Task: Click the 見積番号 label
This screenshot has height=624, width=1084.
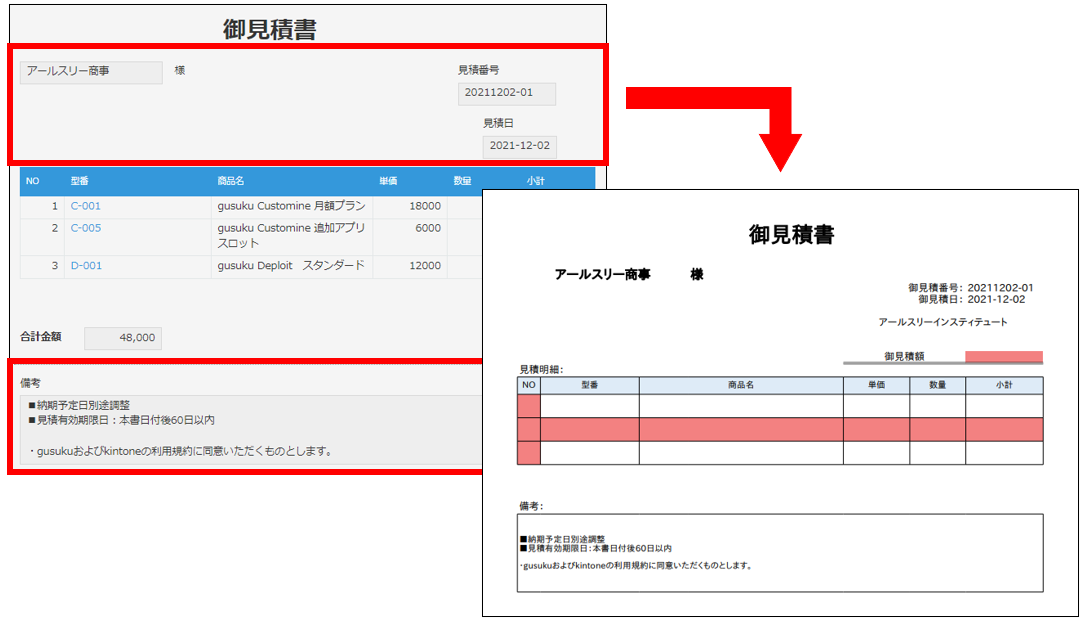Action: (x=478, y=70)
